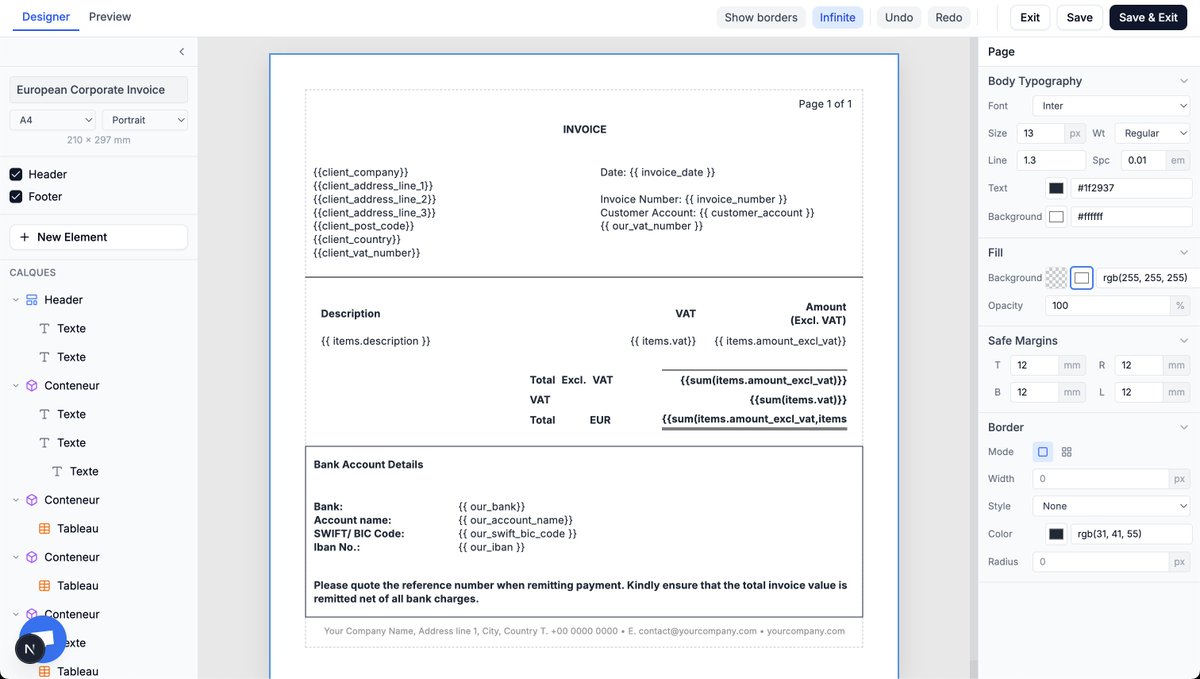Open the Inter font dropdown
This screenshot has width=1200, height=679.
pos(1112,106)
